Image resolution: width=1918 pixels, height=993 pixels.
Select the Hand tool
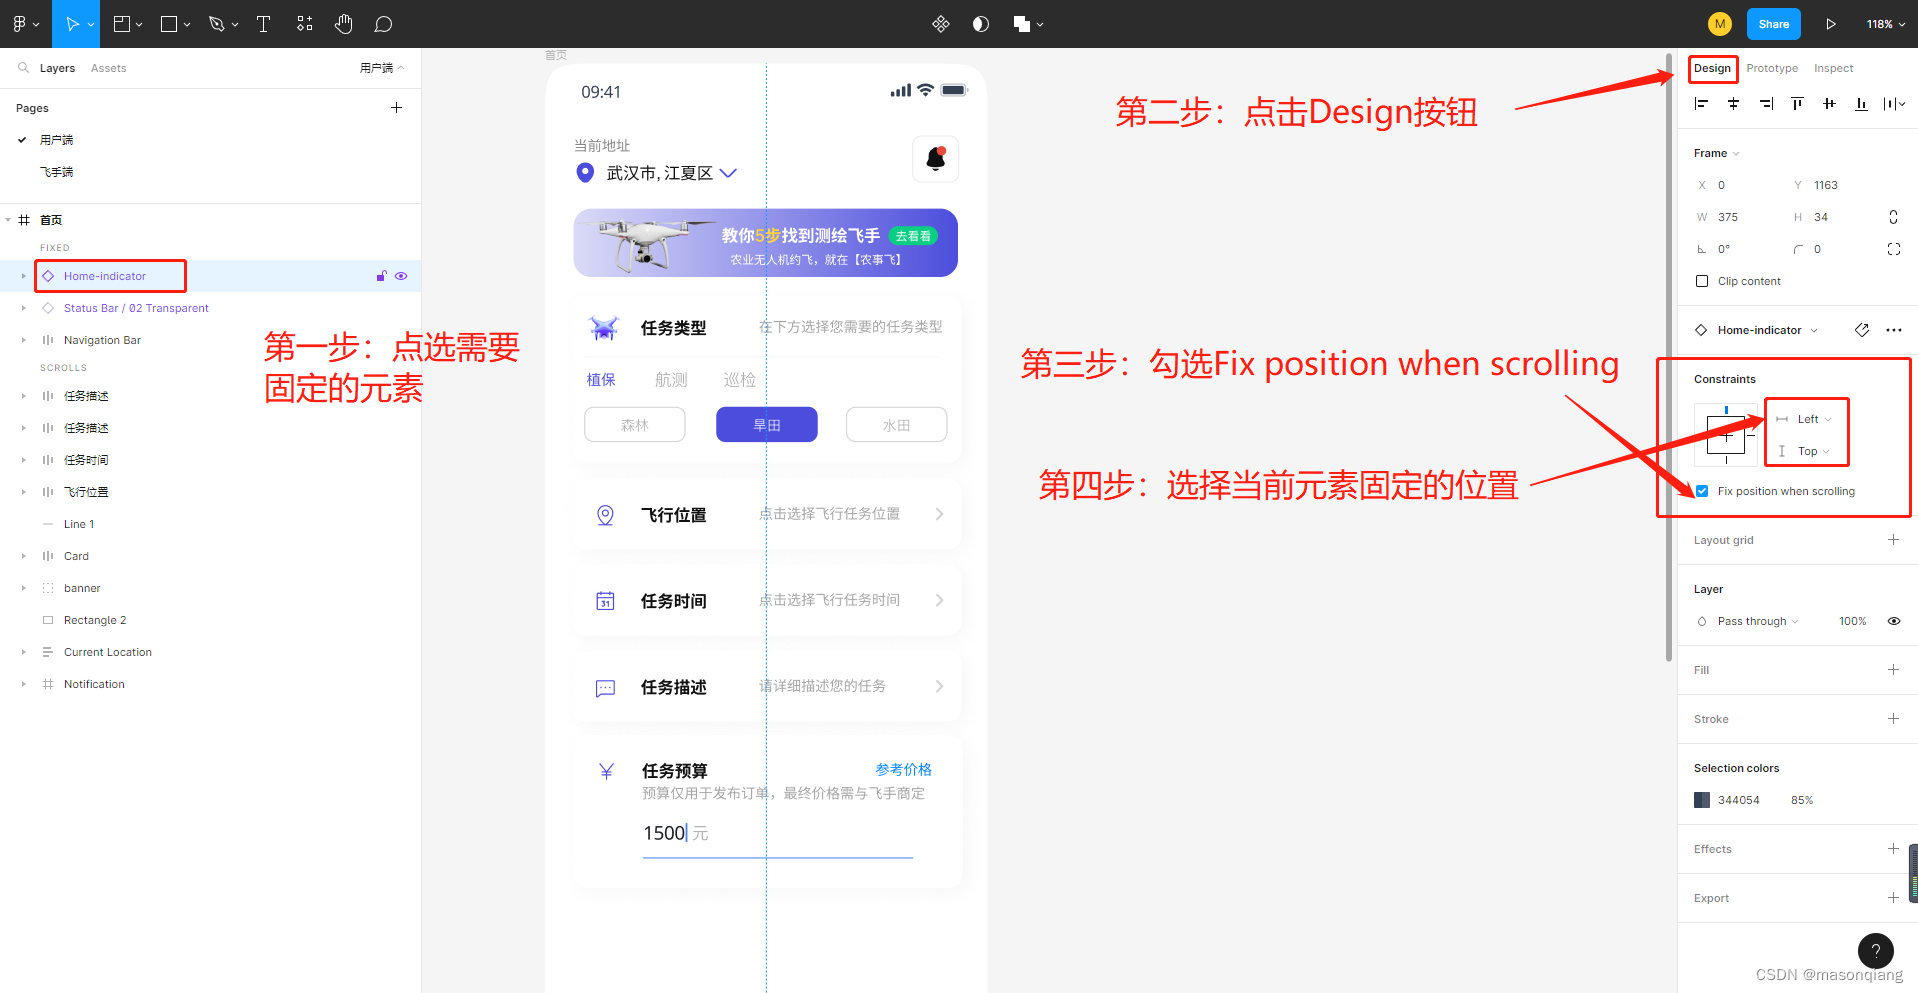click(x=343, y=23)
